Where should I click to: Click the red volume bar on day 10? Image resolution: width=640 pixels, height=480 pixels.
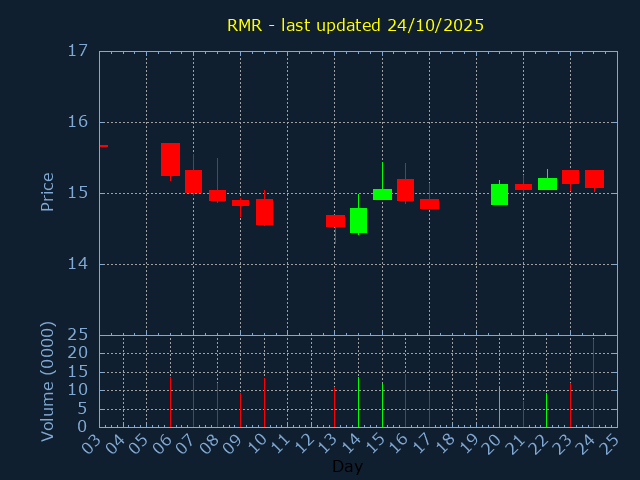point(264,401)
